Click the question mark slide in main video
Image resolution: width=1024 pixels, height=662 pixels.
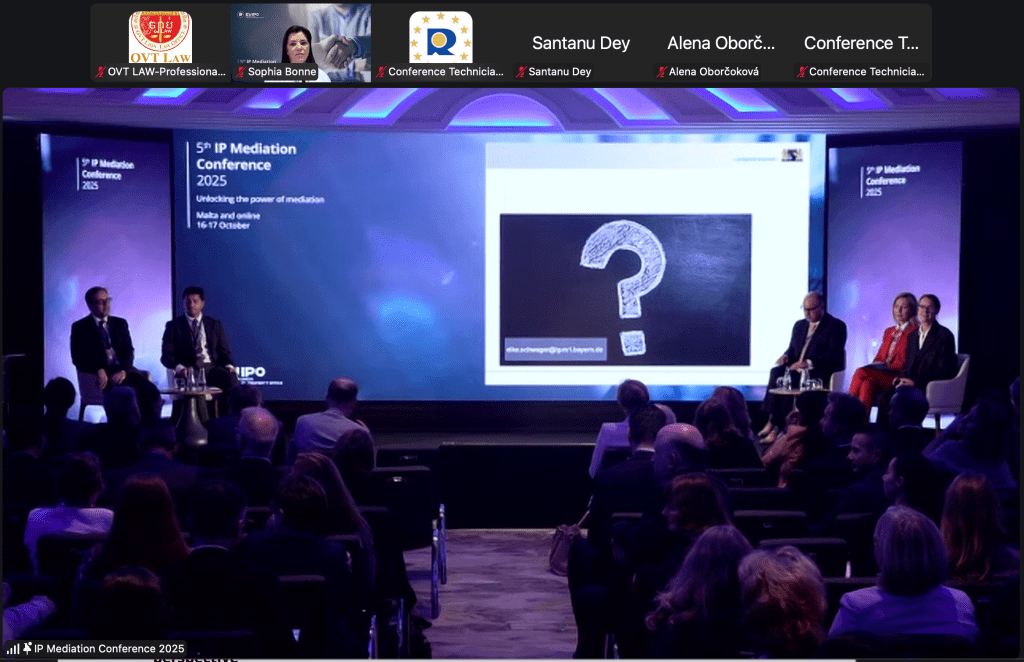pos(625,288)
